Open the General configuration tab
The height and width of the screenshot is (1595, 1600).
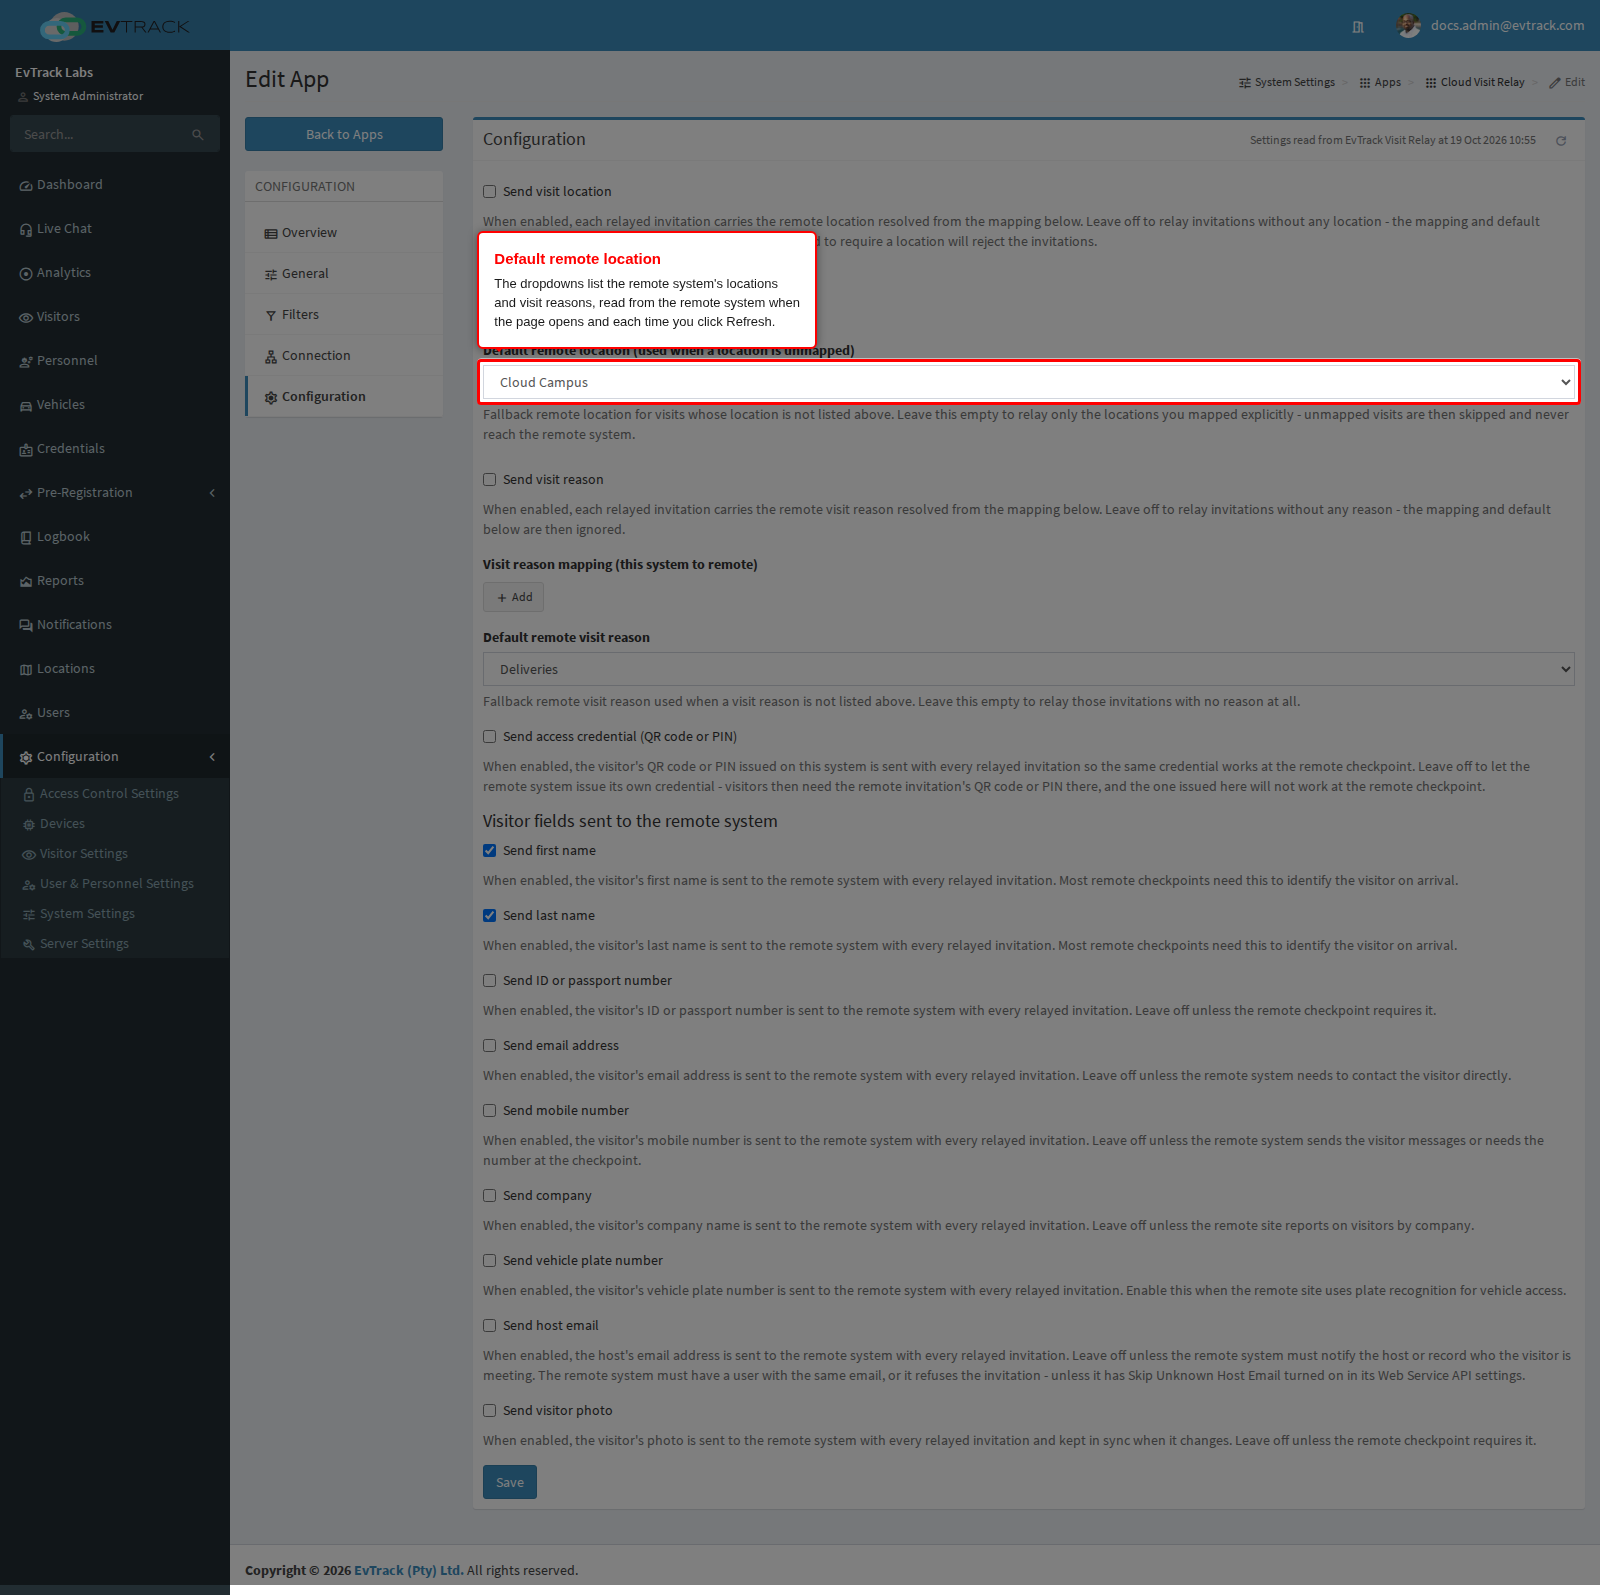(x=344, y=274)
